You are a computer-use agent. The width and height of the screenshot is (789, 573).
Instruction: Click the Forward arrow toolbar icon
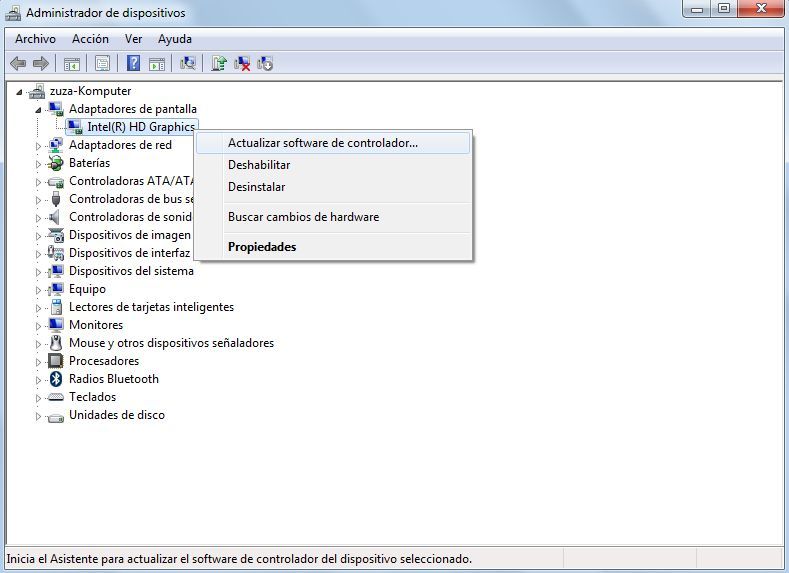click(x=40, y=63)
